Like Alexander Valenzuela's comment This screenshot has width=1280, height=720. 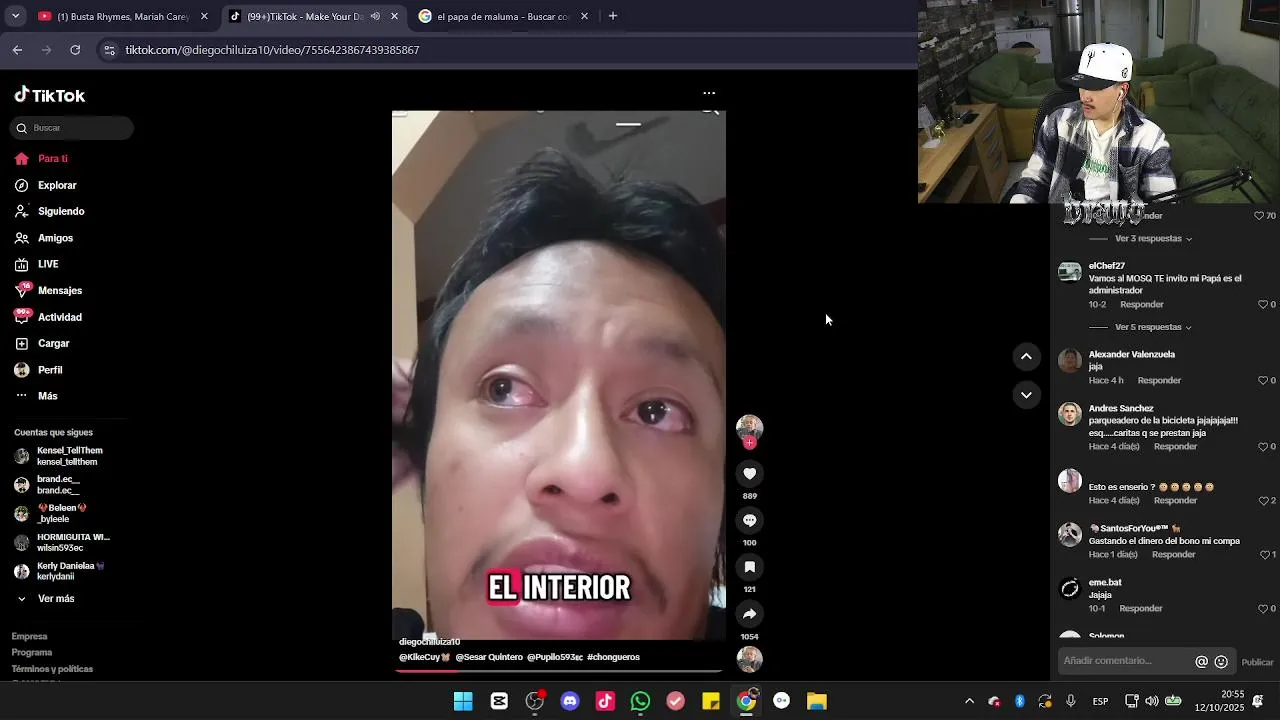(x=1262, y=381)
